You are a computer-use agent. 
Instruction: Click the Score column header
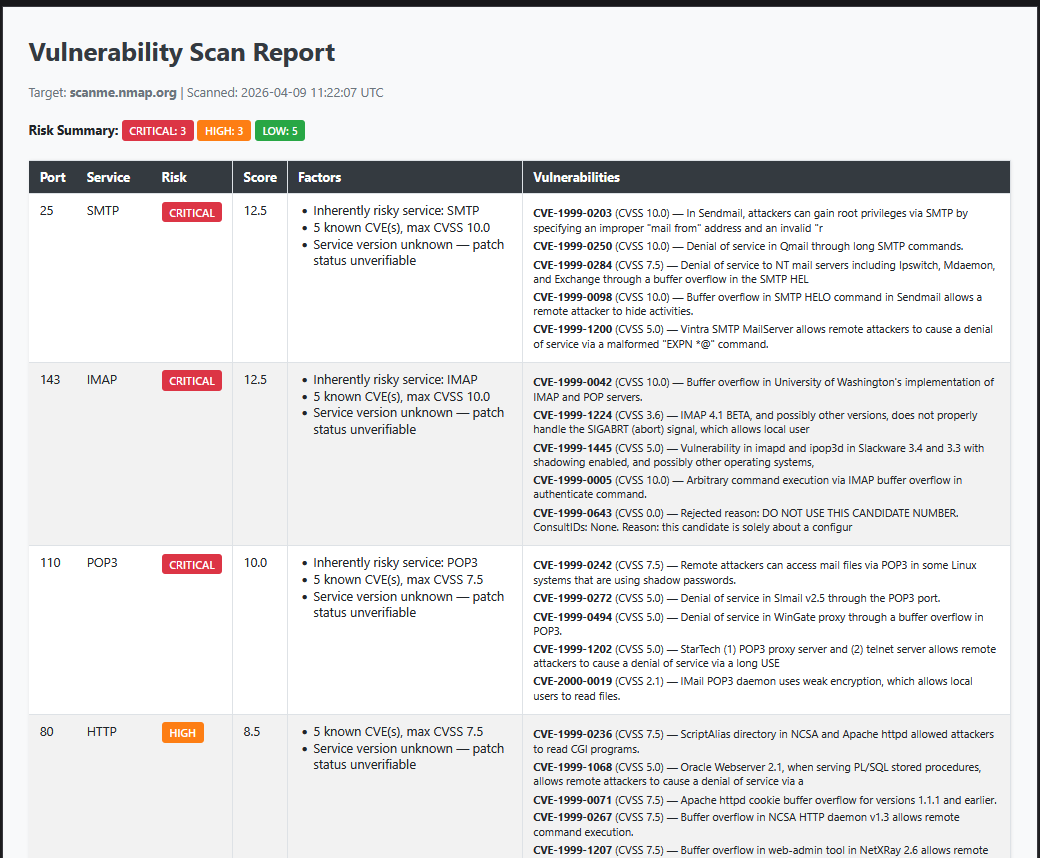(260, 178)
